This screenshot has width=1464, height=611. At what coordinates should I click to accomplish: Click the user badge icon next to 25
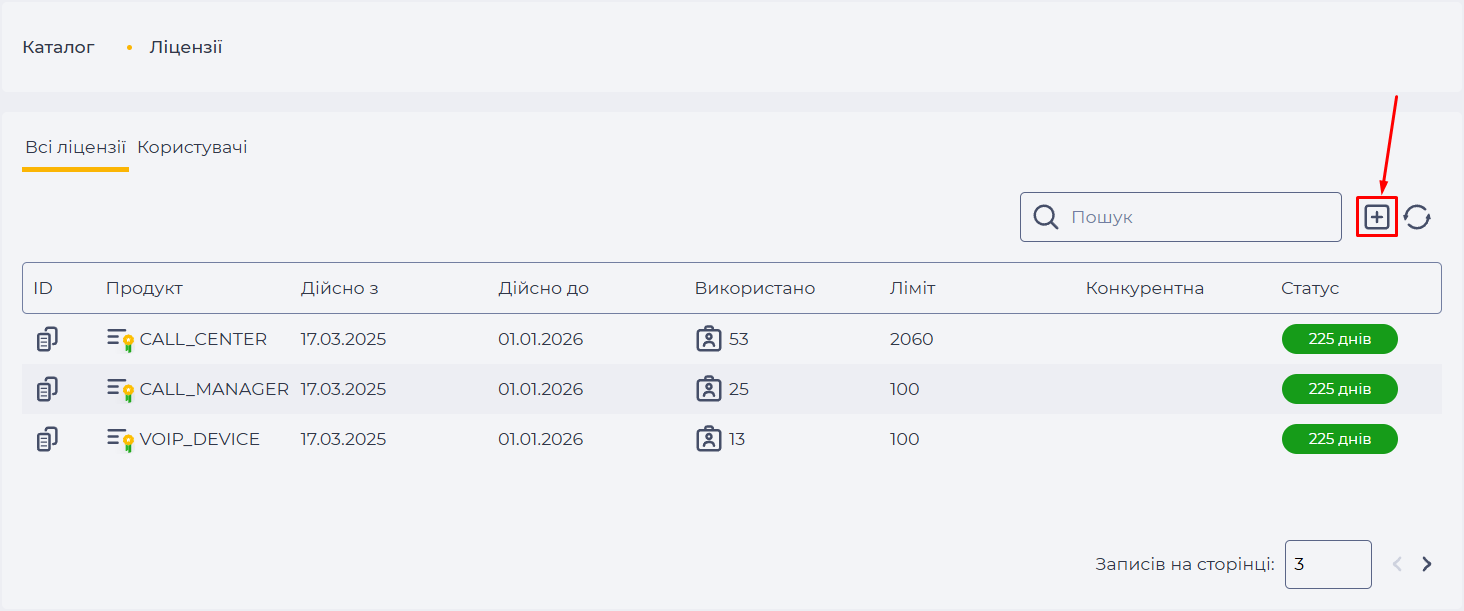click(708, 389)
